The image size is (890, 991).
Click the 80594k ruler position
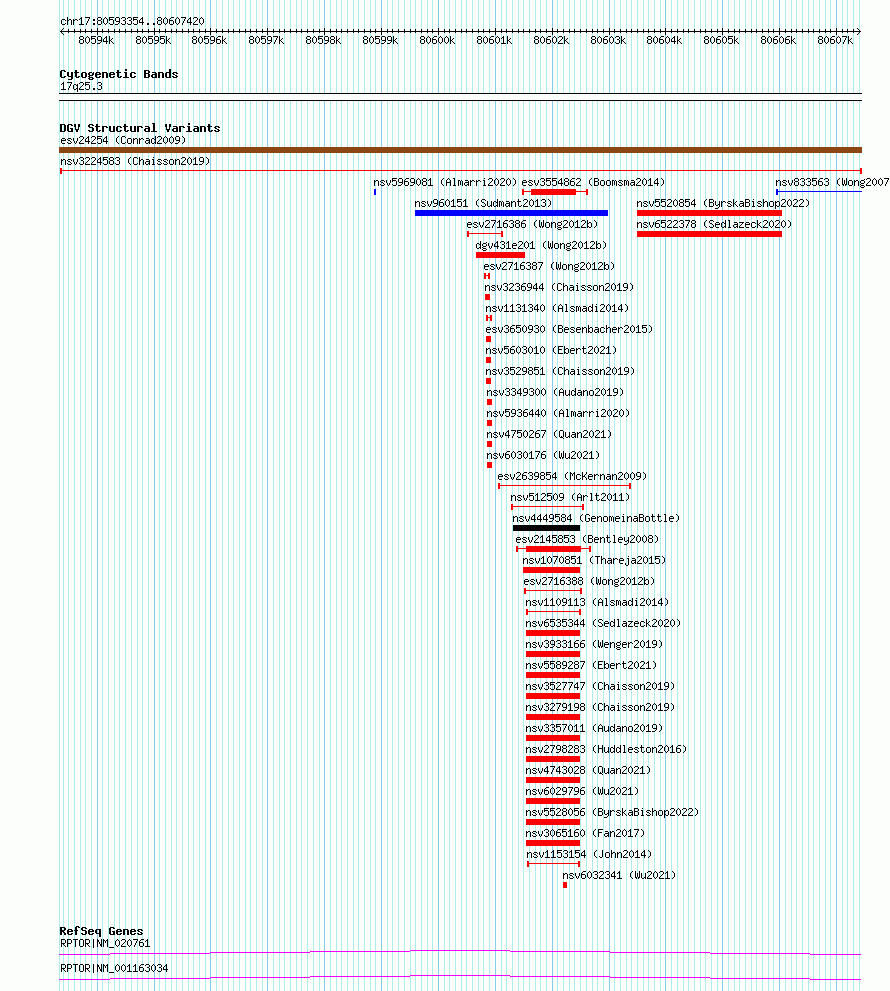pos(96,40)
